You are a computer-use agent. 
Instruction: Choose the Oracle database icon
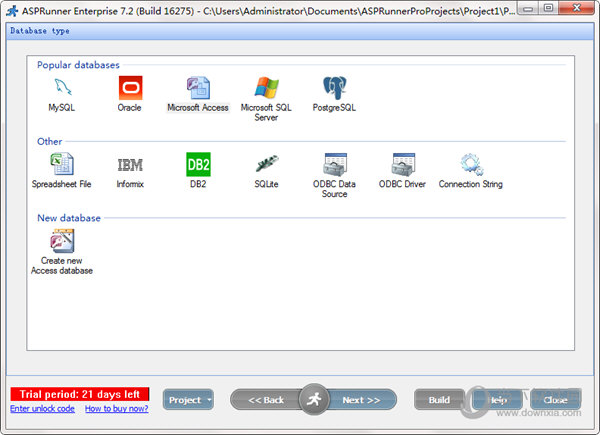(130, 88)
